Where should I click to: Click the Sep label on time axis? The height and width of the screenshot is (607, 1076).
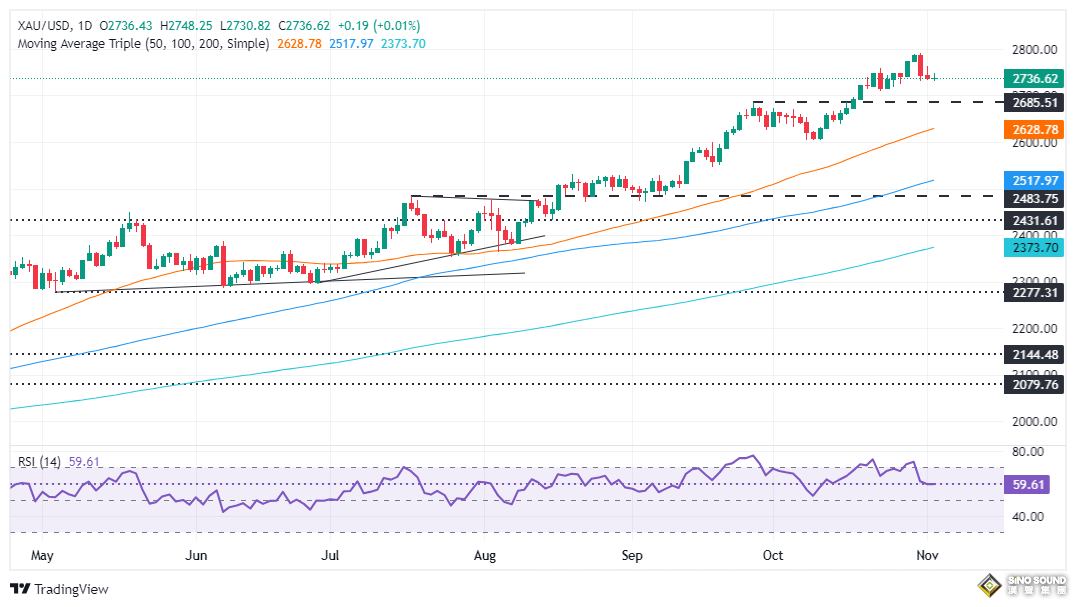pyautogui.click(x=630, y=553)
